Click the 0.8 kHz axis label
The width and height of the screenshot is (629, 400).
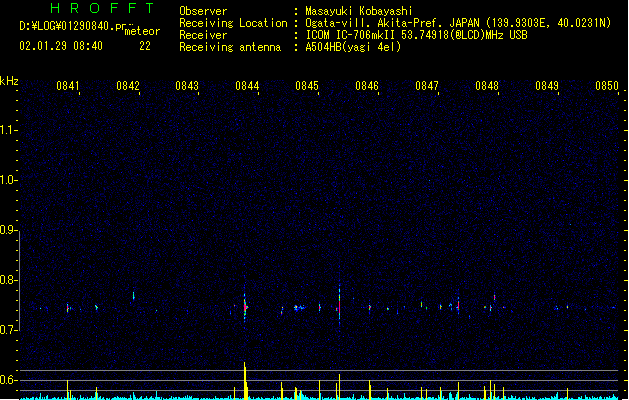pyautogui.click(x=8, y=280)
